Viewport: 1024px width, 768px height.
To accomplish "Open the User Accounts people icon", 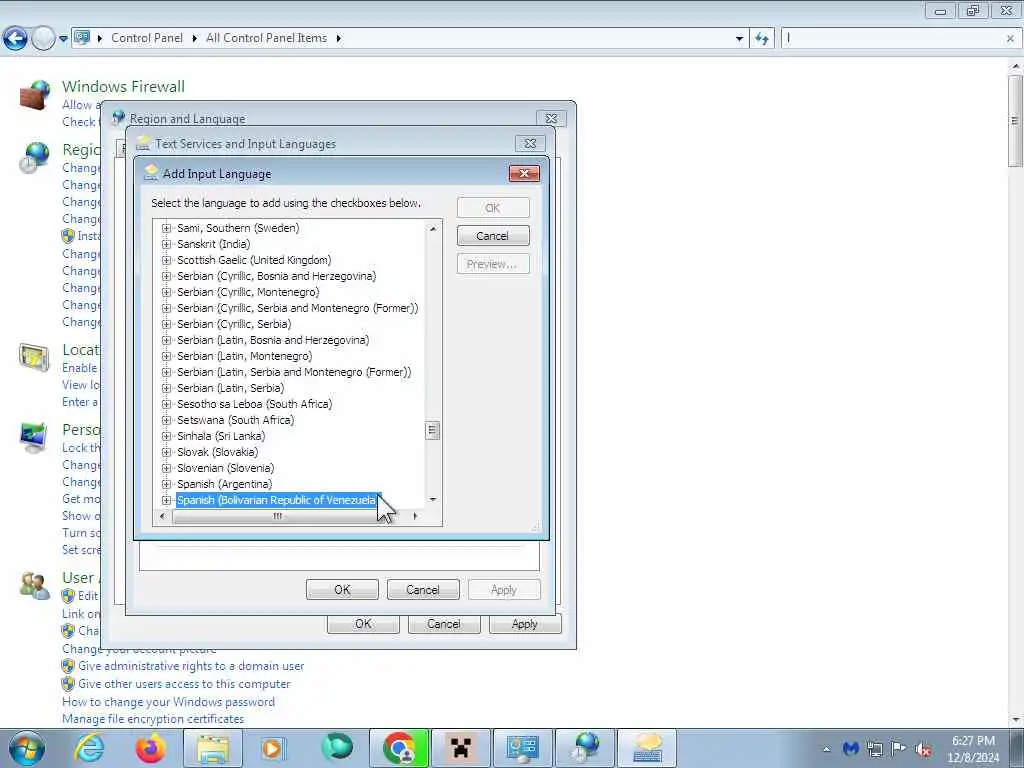I will point(35,586).
